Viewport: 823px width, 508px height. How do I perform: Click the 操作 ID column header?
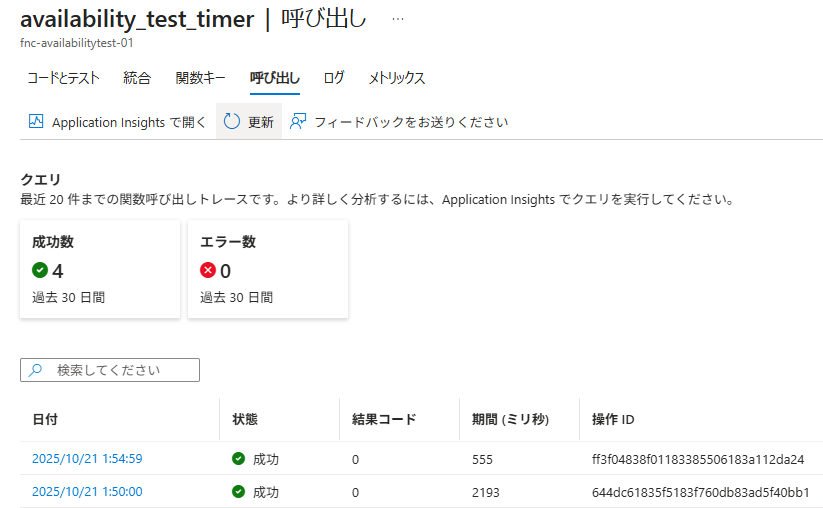click(x=613, y=419)
